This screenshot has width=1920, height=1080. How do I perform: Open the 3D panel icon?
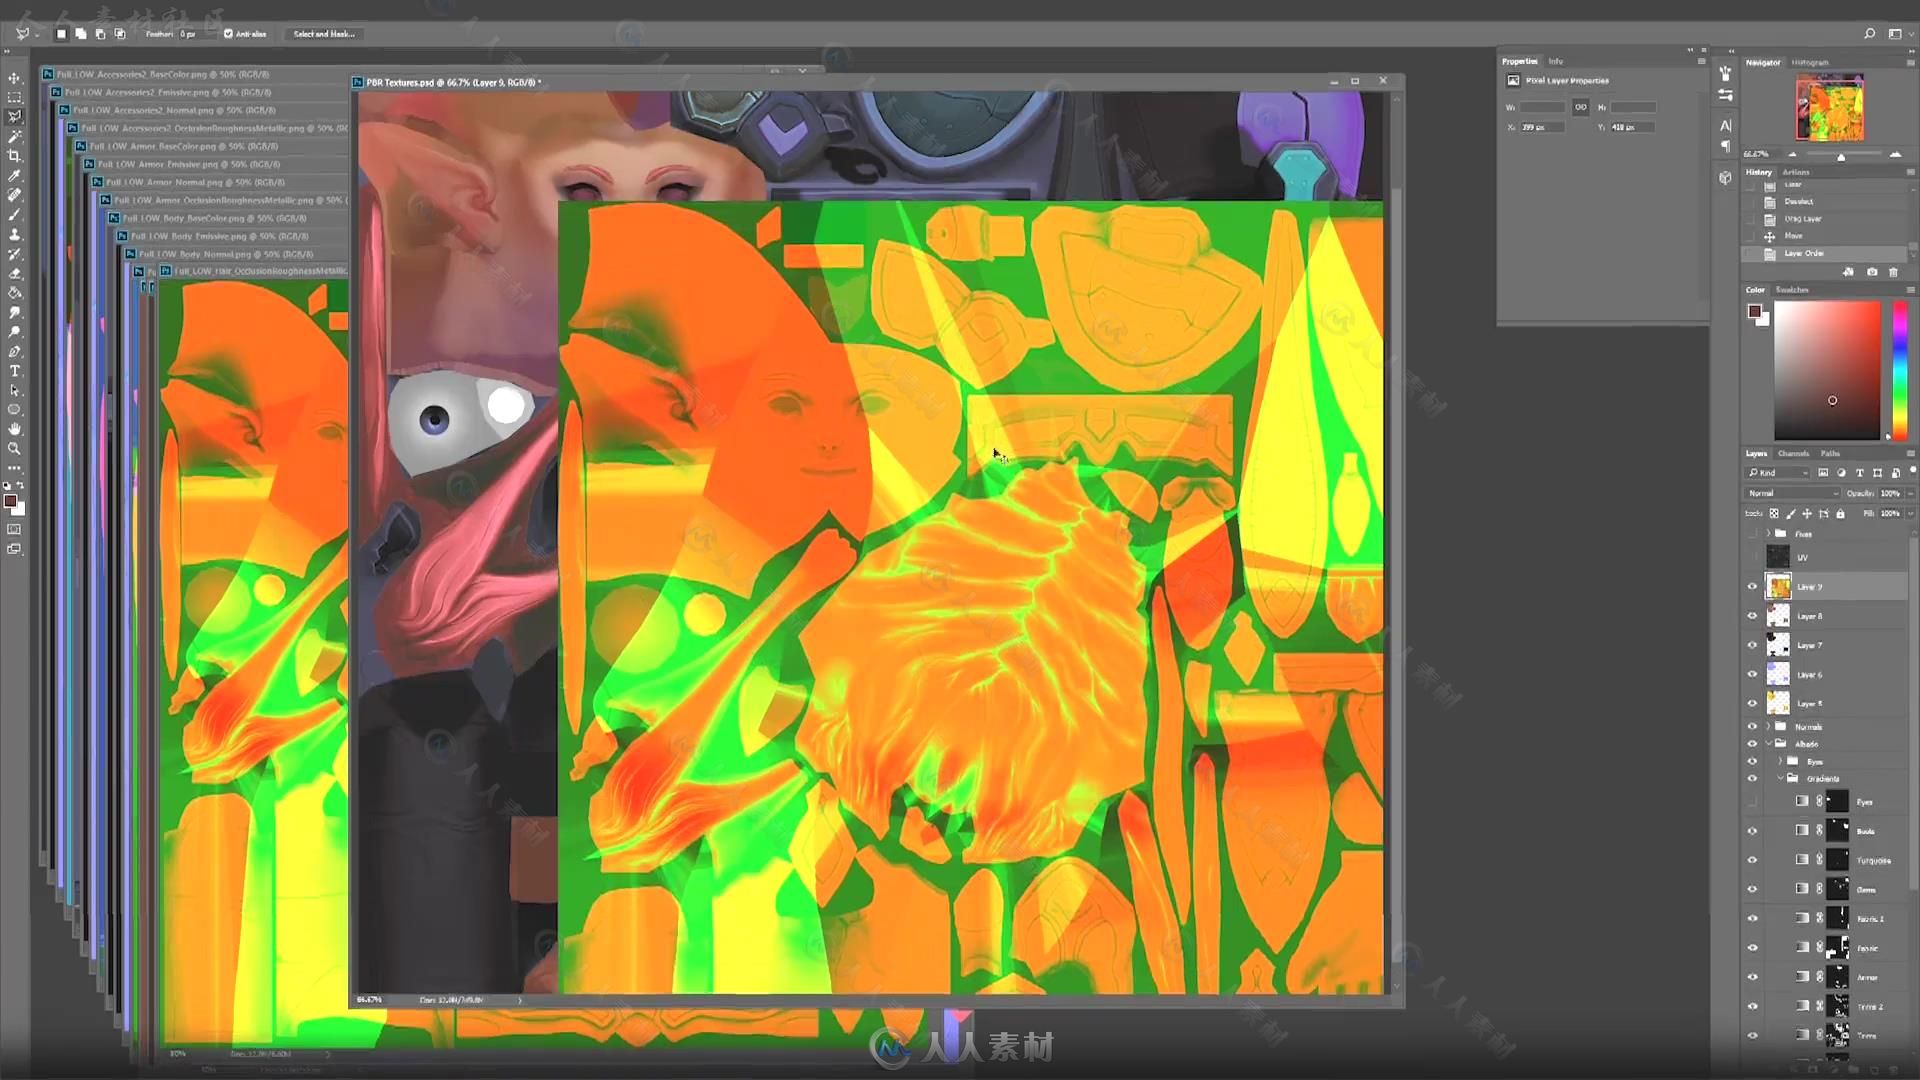pos(1726,177)
